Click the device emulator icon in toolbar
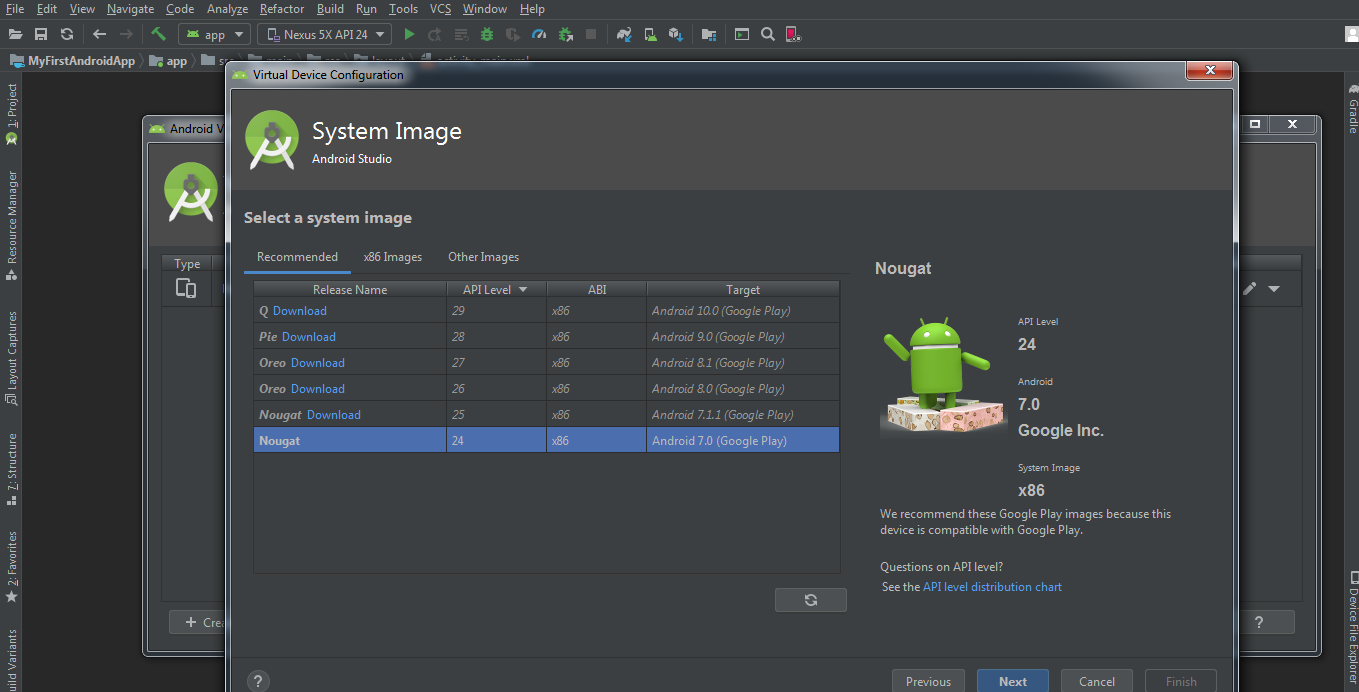The image size is (1359, 692). click(793, 34)
